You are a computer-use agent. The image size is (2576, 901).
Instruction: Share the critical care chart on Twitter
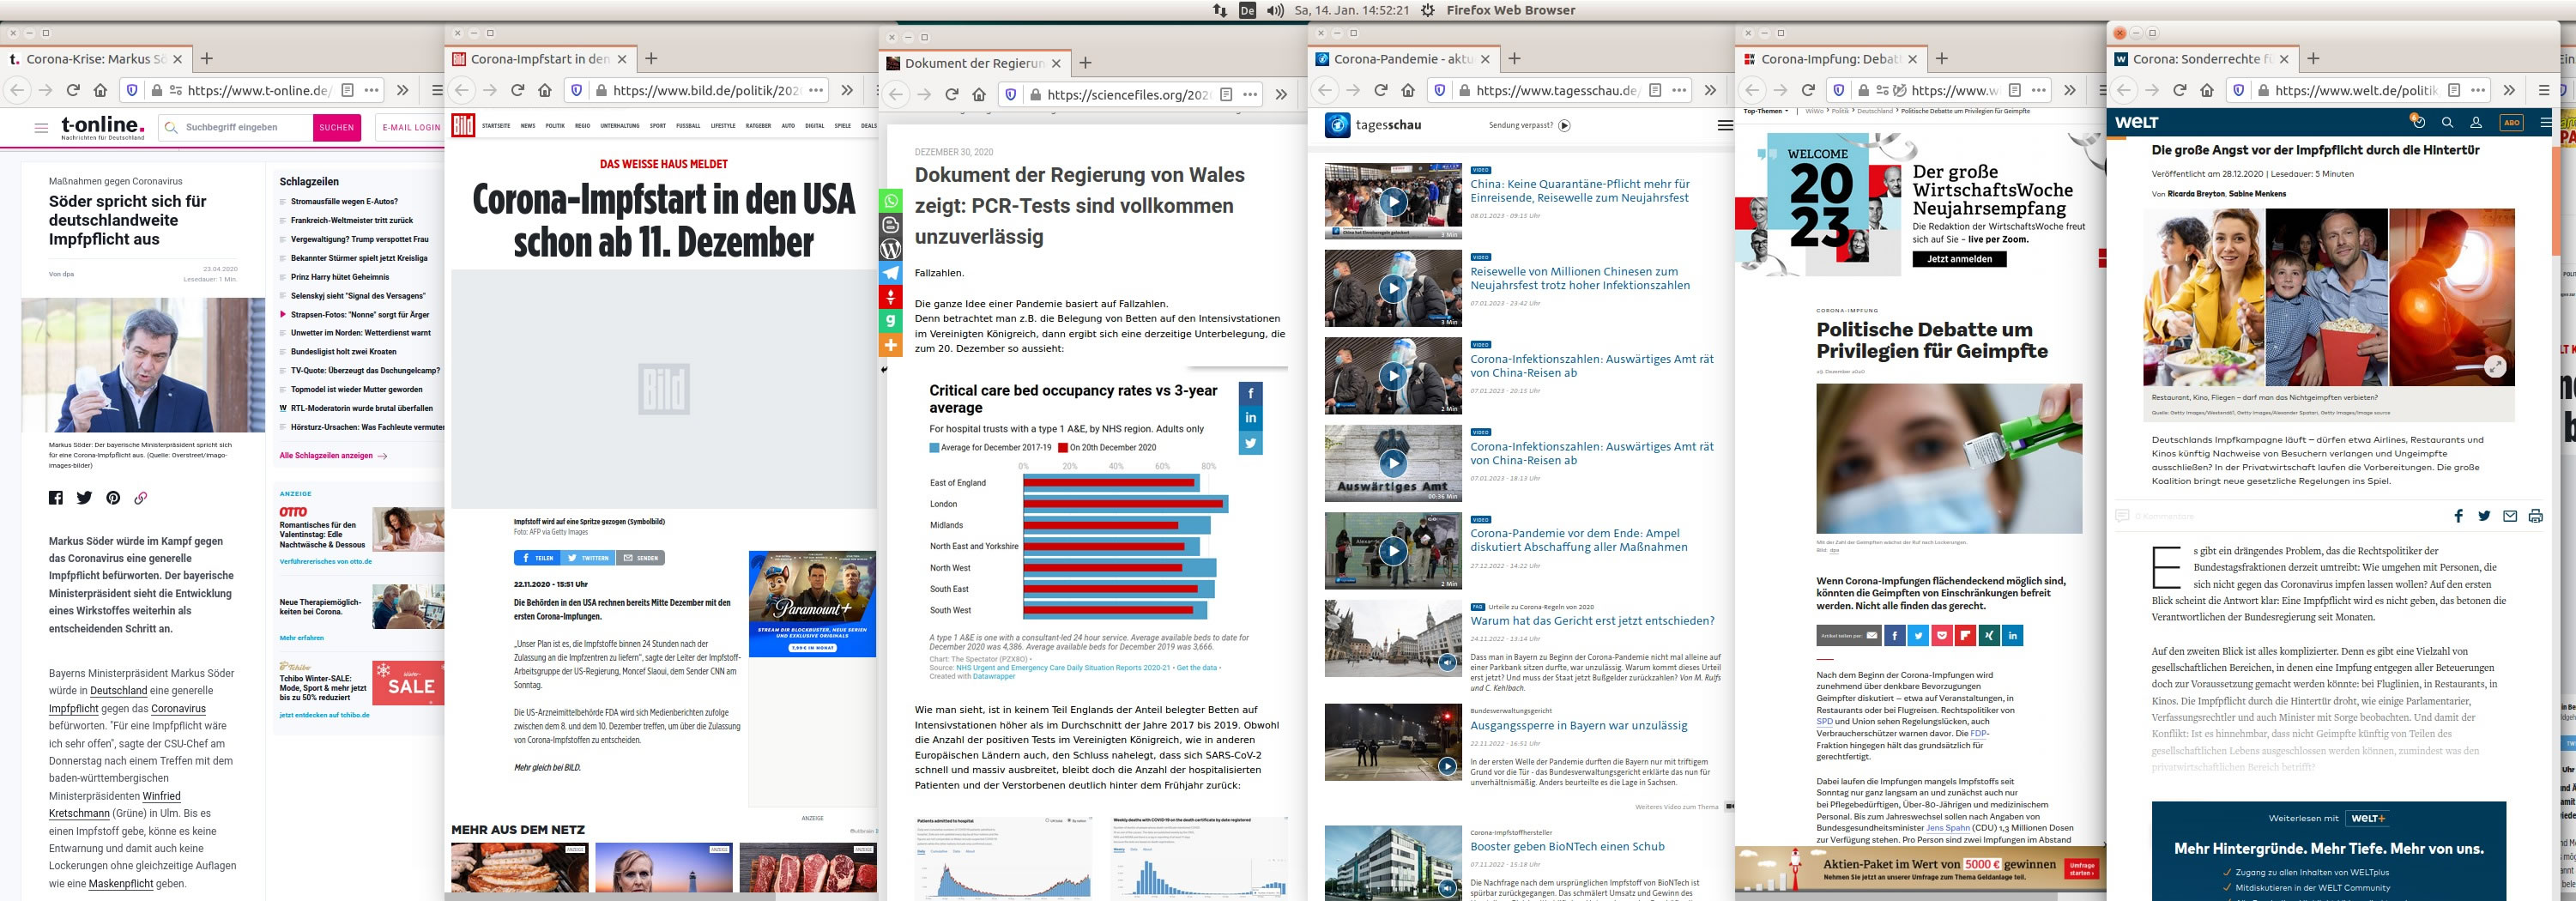[1250, 443]
